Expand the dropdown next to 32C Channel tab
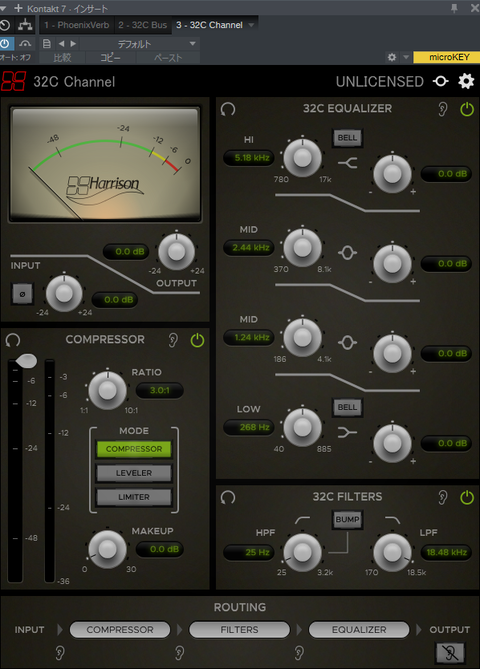Image resolution: width=480 pixels, height=669 pixels. 251,25
